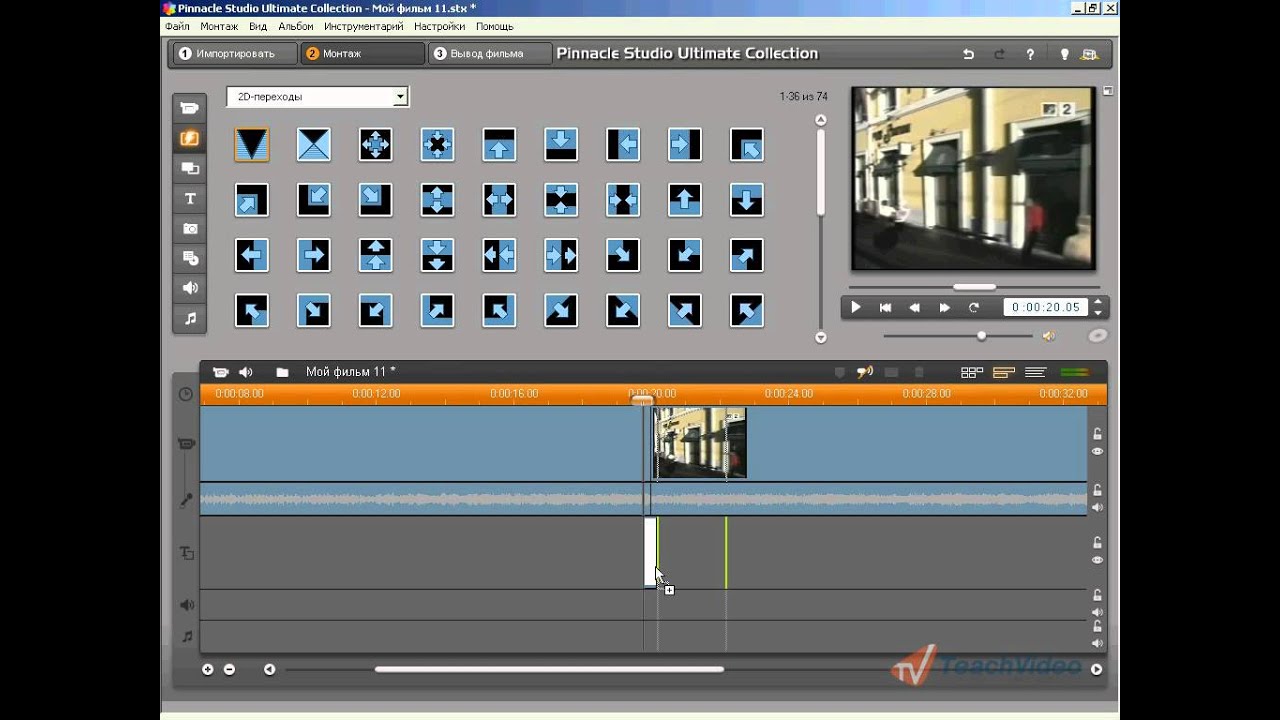Click the player volume slider handle
The width and height of the screenshot is (1280, 720).
pos(981,336)
